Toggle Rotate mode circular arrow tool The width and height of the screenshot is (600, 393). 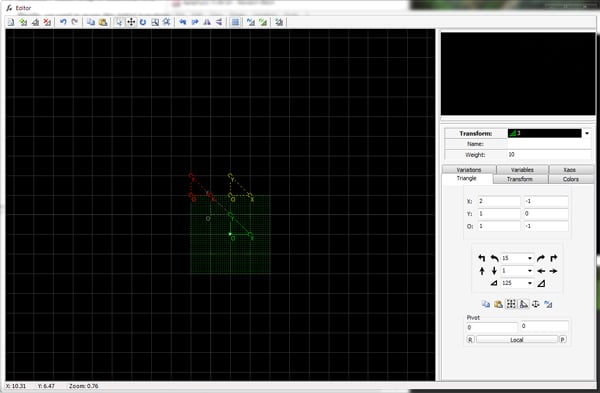(x=143, y=22)
